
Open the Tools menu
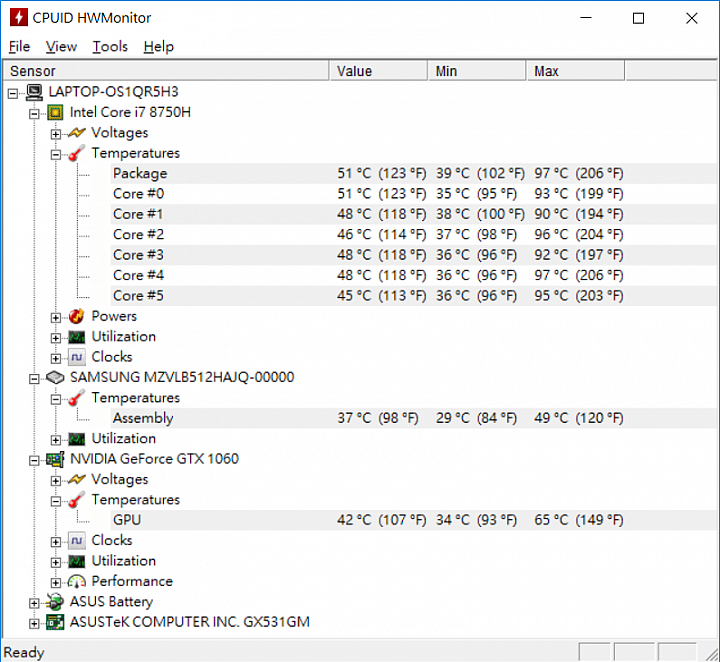click(110, 46)
